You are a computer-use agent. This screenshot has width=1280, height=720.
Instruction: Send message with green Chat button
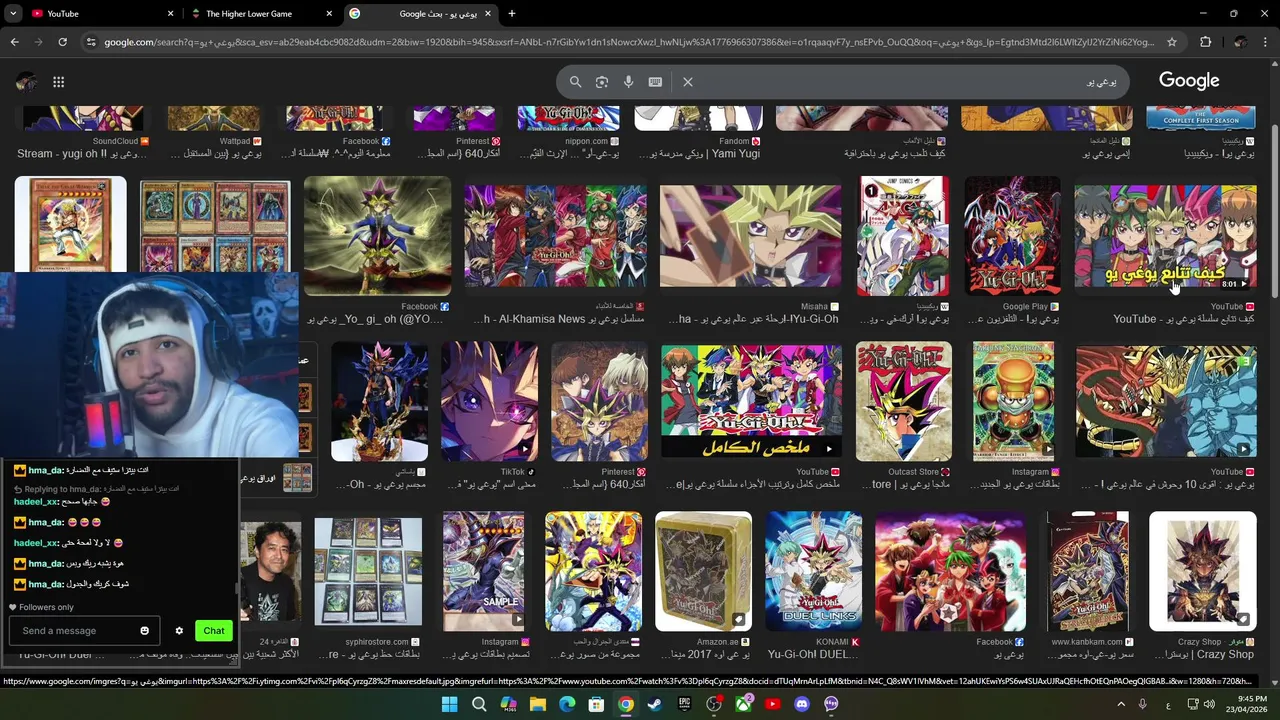pos(214,631)
